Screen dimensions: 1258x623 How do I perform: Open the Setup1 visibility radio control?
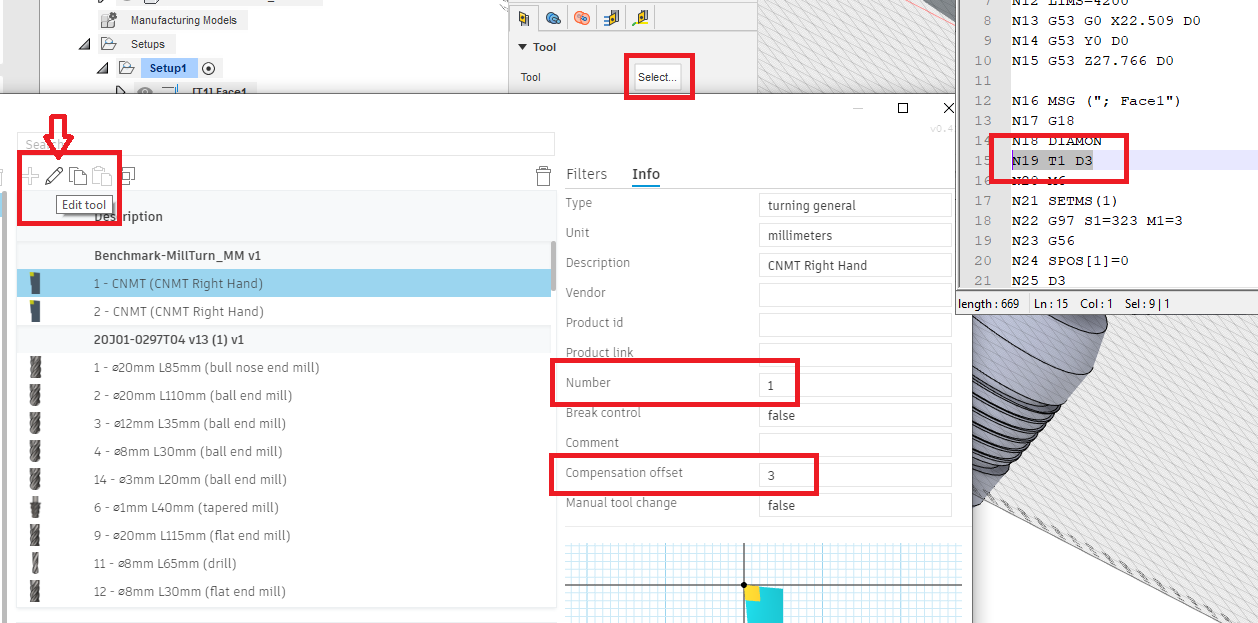click(x=207, y=67)
